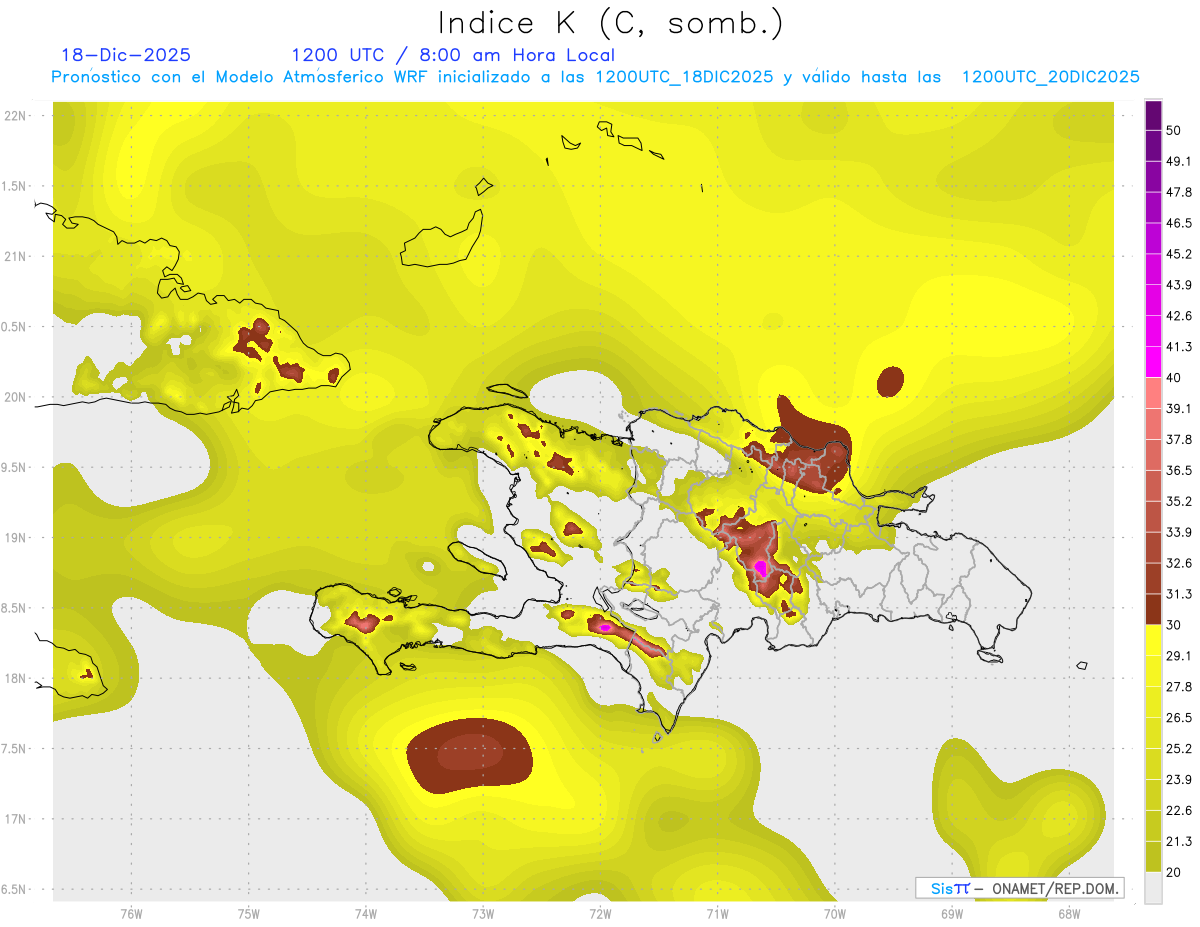1200x927 pixels.
Task: Click the '25.2' color bar label
Action: tap(1178, 749)
